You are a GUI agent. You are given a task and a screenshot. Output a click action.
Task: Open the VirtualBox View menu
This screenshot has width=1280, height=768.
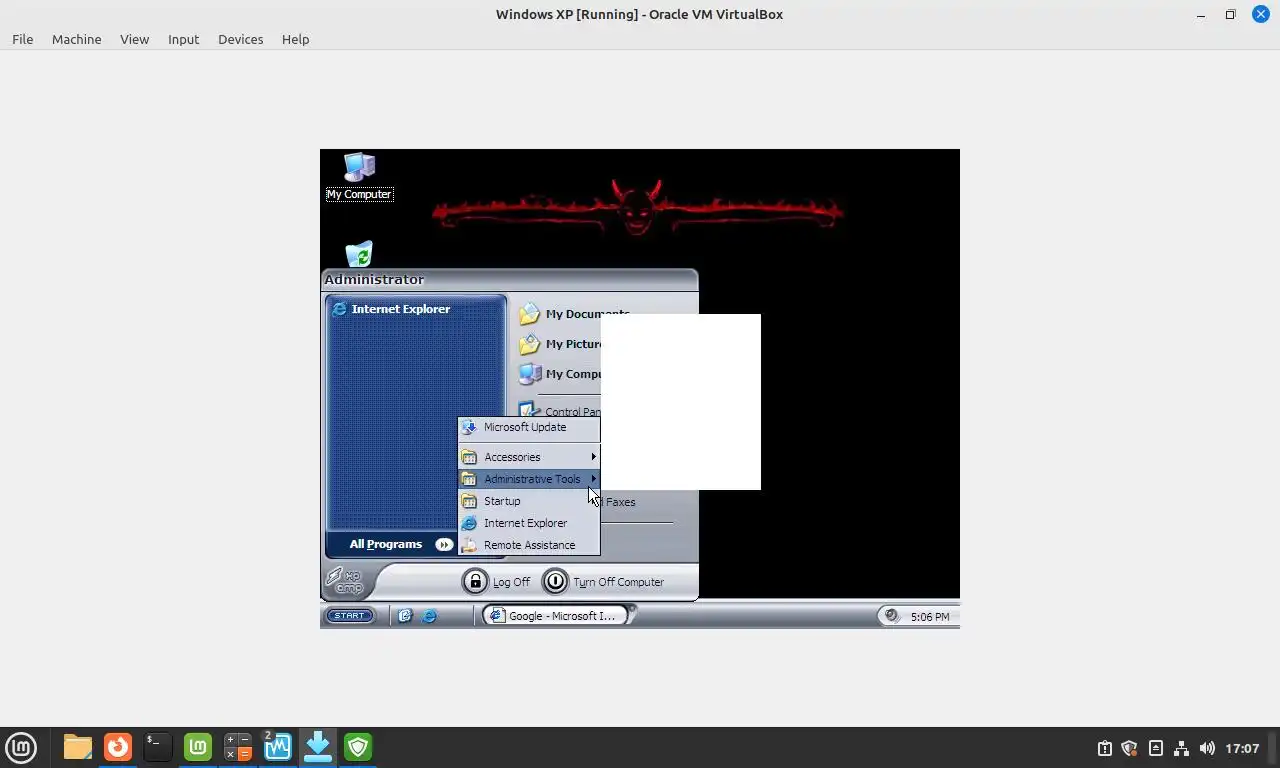pyautogui.click(x=134, y=39)
